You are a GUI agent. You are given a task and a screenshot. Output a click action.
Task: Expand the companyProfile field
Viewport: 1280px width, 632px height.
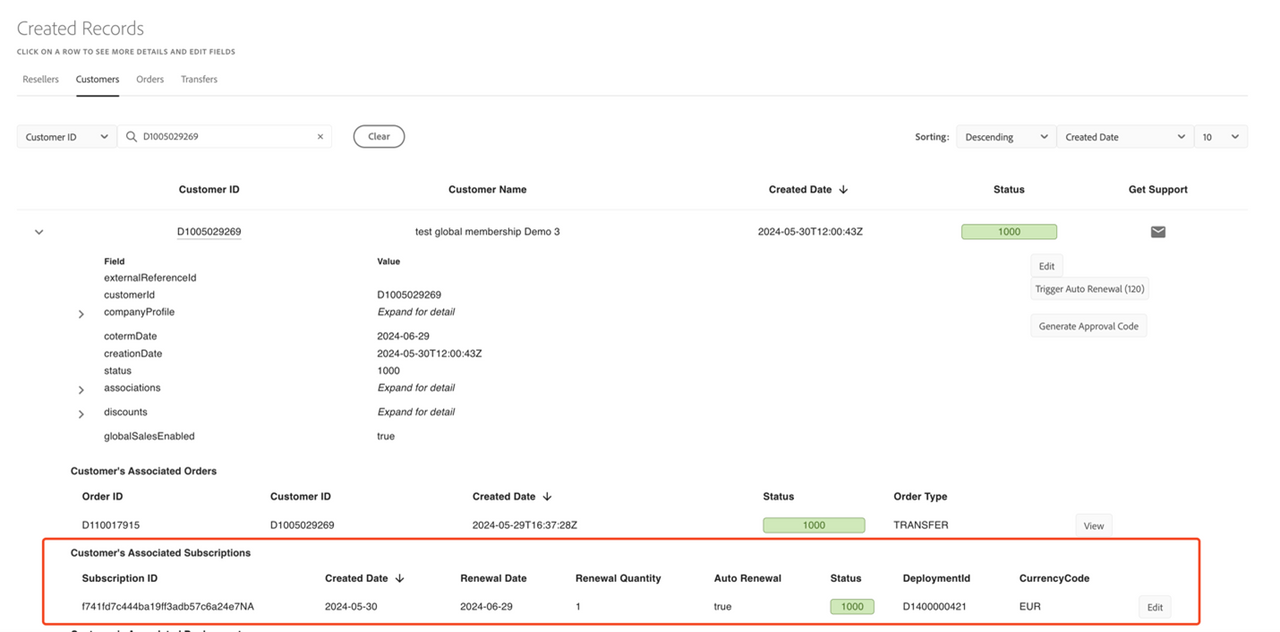[81, 314]
